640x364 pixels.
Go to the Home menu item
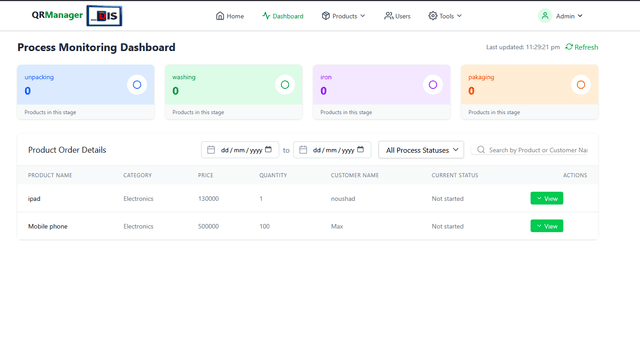230,16
